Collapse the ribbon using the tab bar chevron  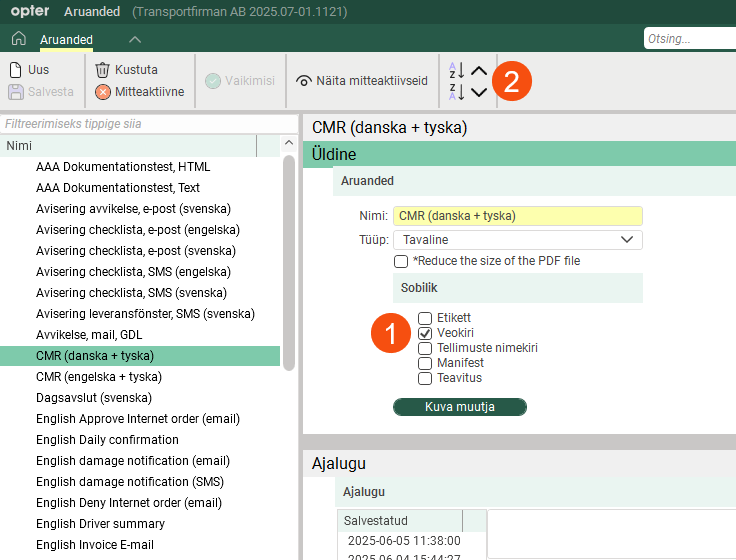point(135,39)
